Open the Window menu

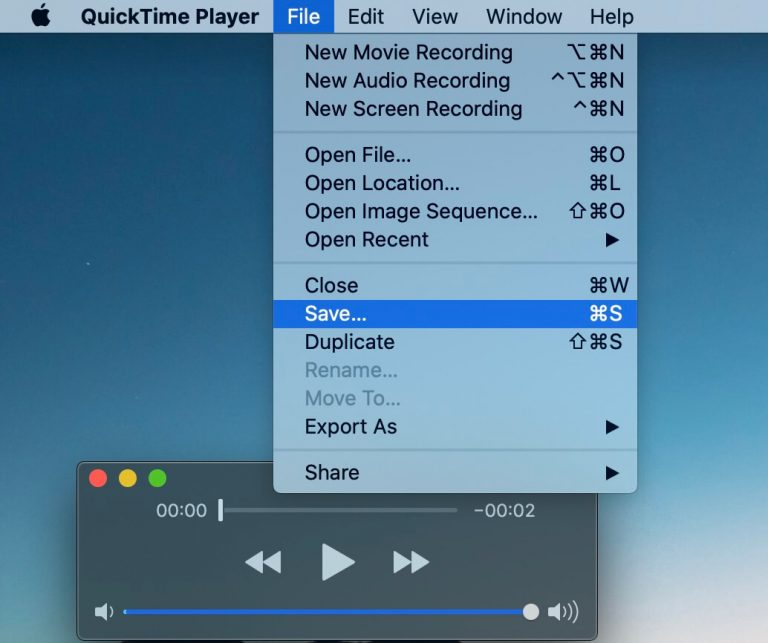[x=524, y=17]
